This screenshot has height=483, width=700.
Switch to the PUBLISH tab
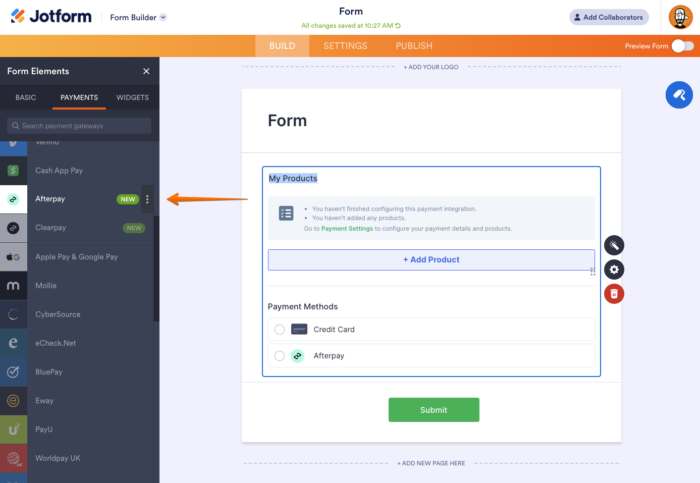pyautogui.click(x=414, y=46)
